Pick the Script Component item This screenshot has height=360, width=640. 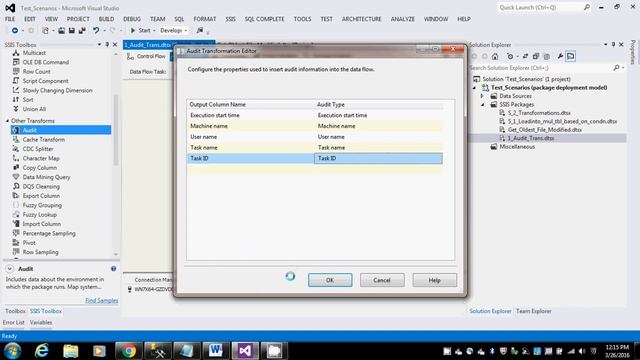pos(45,81)
